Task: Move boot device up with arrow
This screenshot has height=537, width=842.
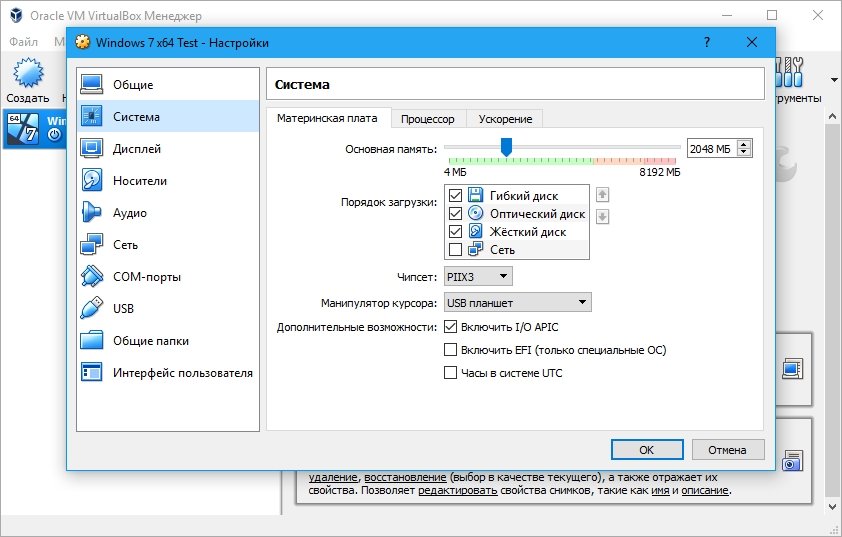Action: [602, 195]
